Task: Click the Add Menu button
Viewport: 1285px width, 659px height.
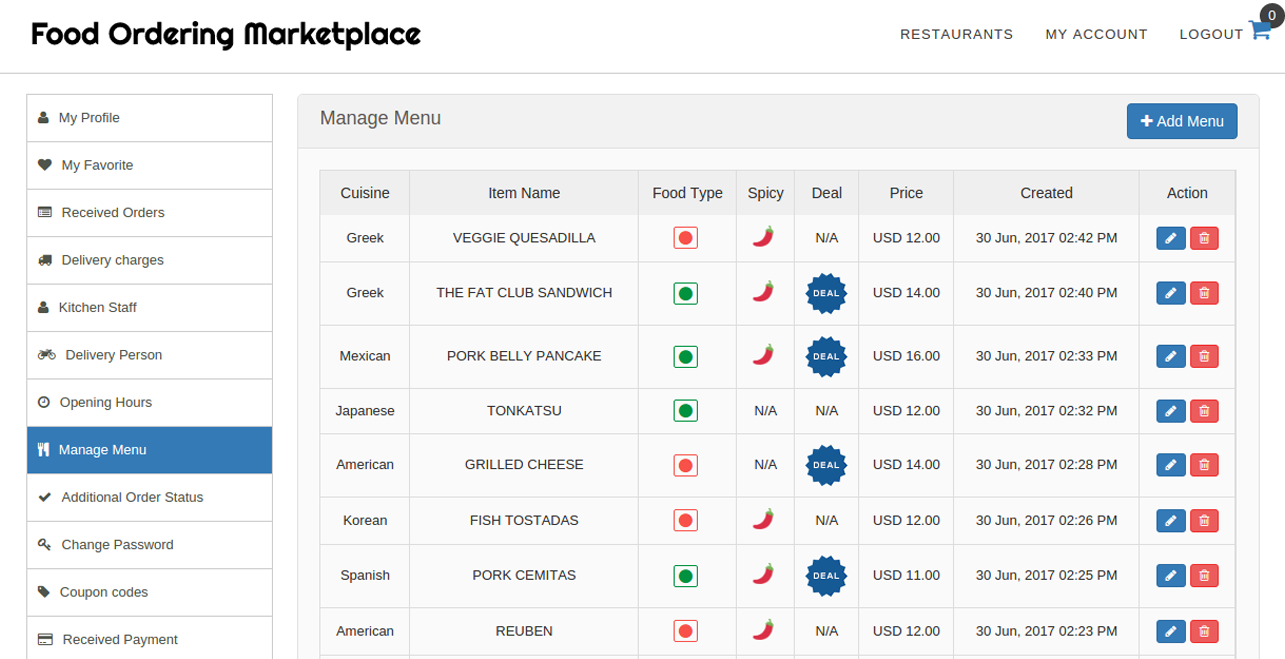Action: click(1182, 121)
